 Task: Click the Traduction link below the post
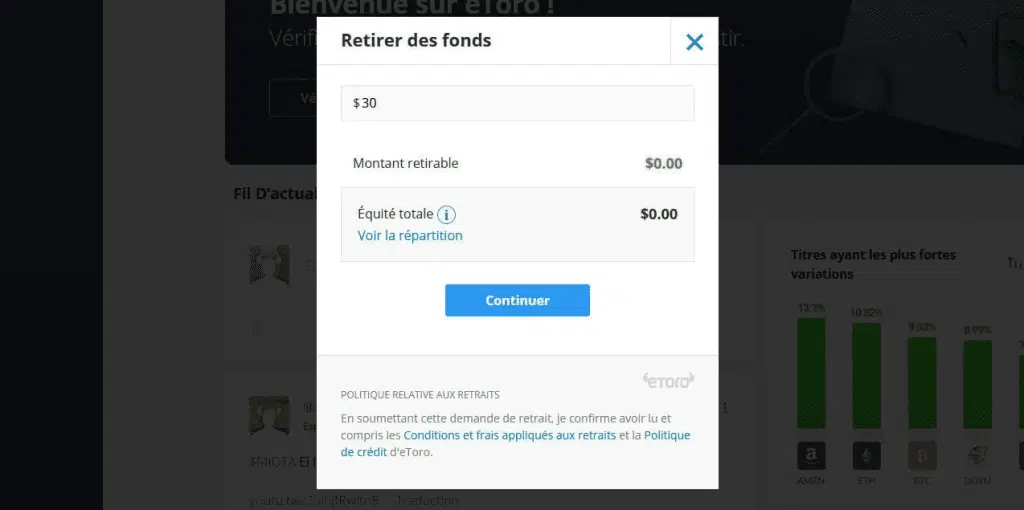pos(427,501)
